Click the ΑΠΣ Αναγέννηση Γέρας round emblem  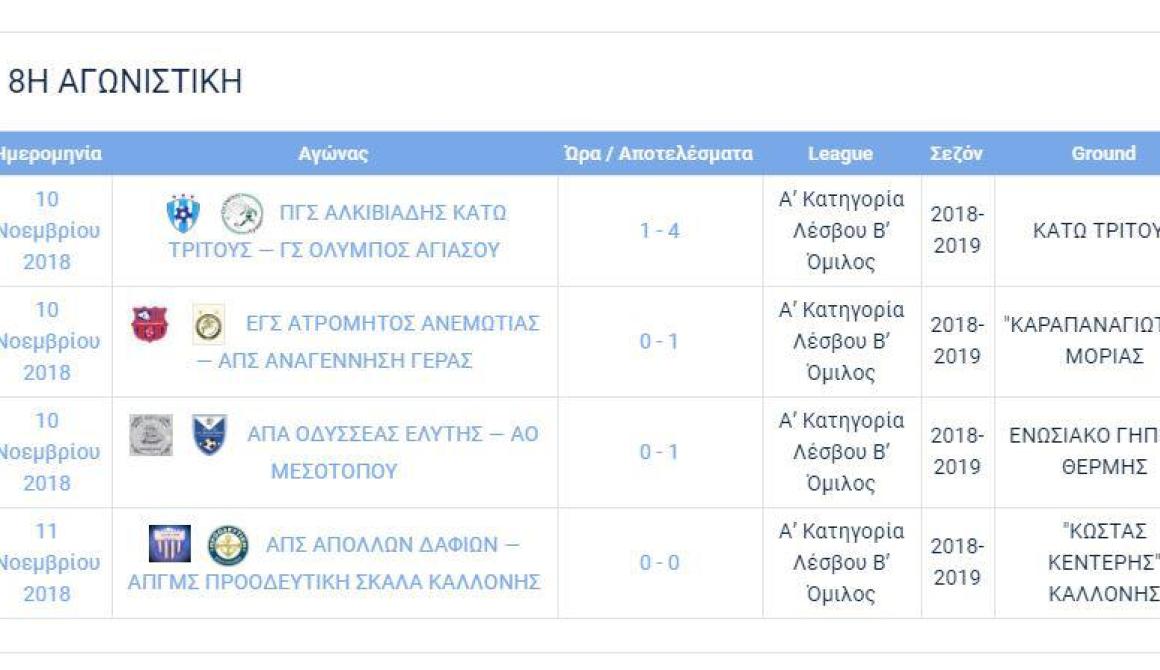pyautogui.click(x=209, y=324)
